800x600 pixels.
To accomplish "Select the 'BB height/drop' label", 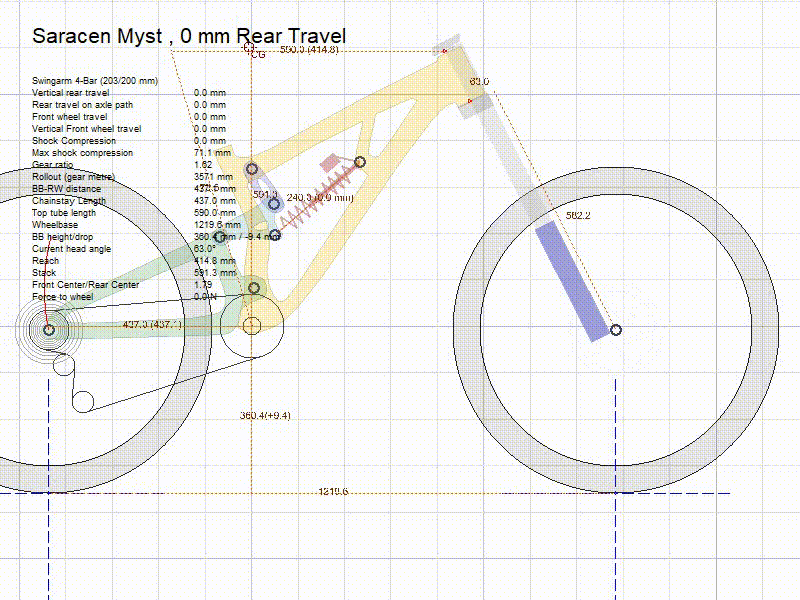I will (62, 237).
